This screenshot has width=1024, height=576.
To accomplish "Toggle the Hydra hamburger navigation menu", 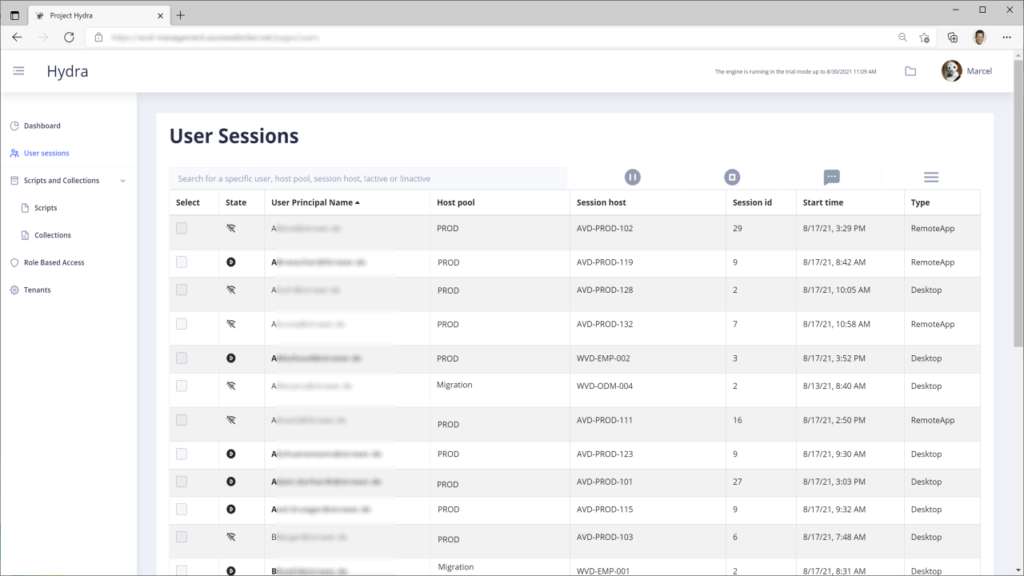I will 18,71.
